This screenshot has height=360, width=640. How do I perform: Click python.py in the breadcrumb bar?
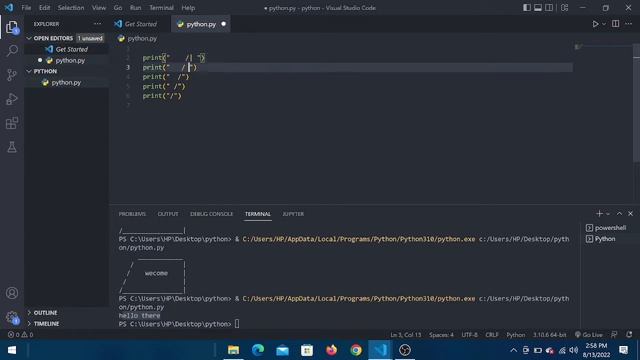pos(142,38)
